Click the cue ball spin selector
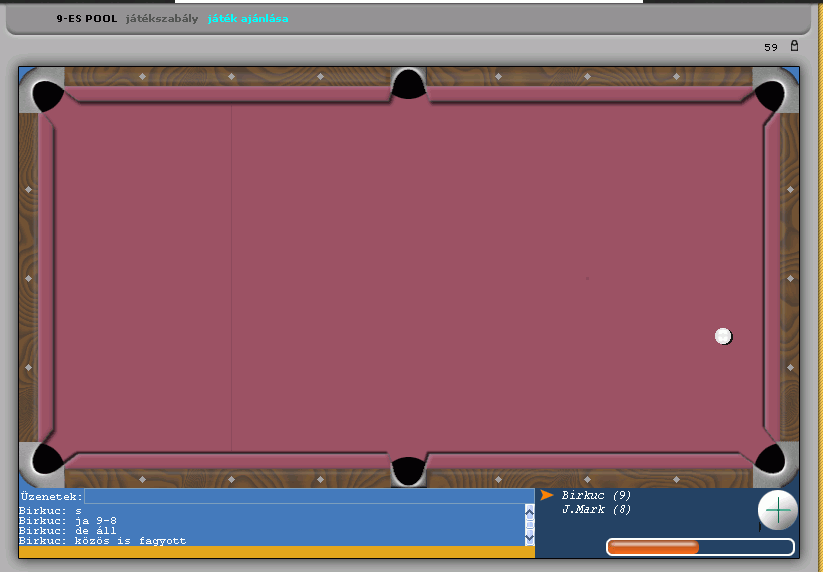 (777, 510)
